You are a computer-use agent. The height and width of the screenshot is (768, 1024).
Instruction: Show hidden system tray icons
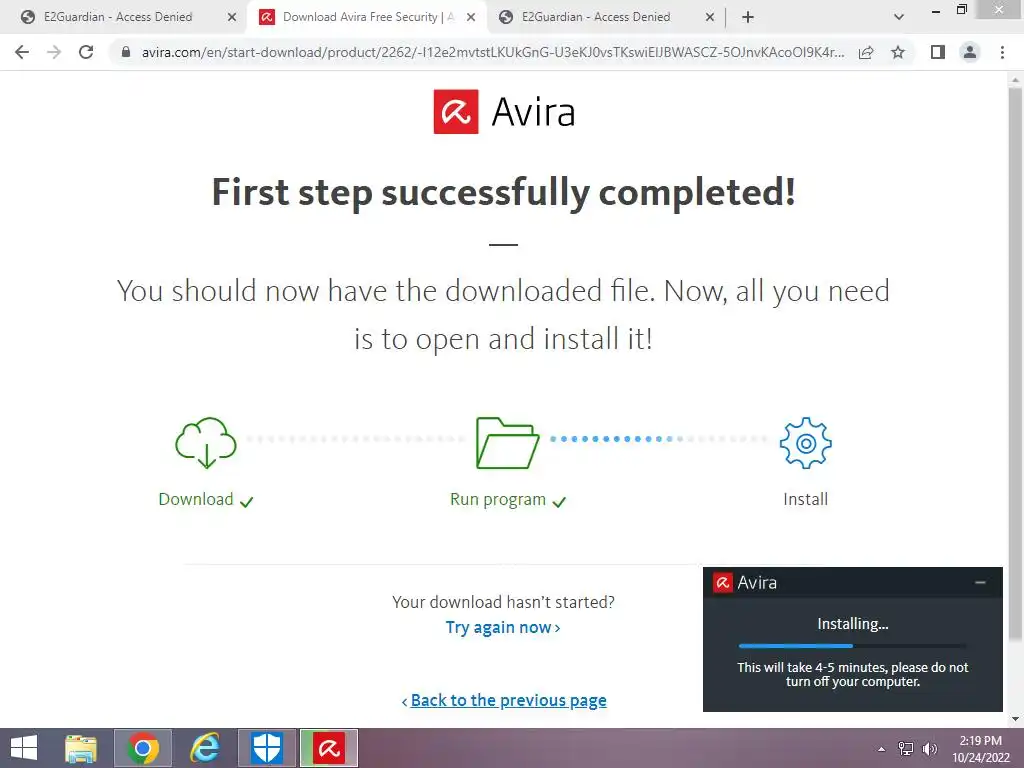pos(882,749)
